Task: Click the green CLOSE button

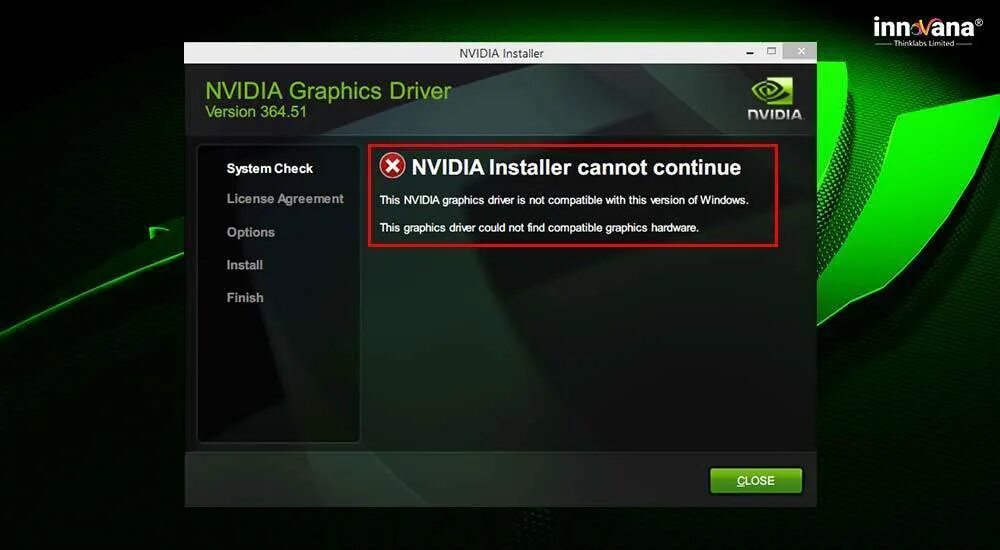Action: click(x=756, y=481)
